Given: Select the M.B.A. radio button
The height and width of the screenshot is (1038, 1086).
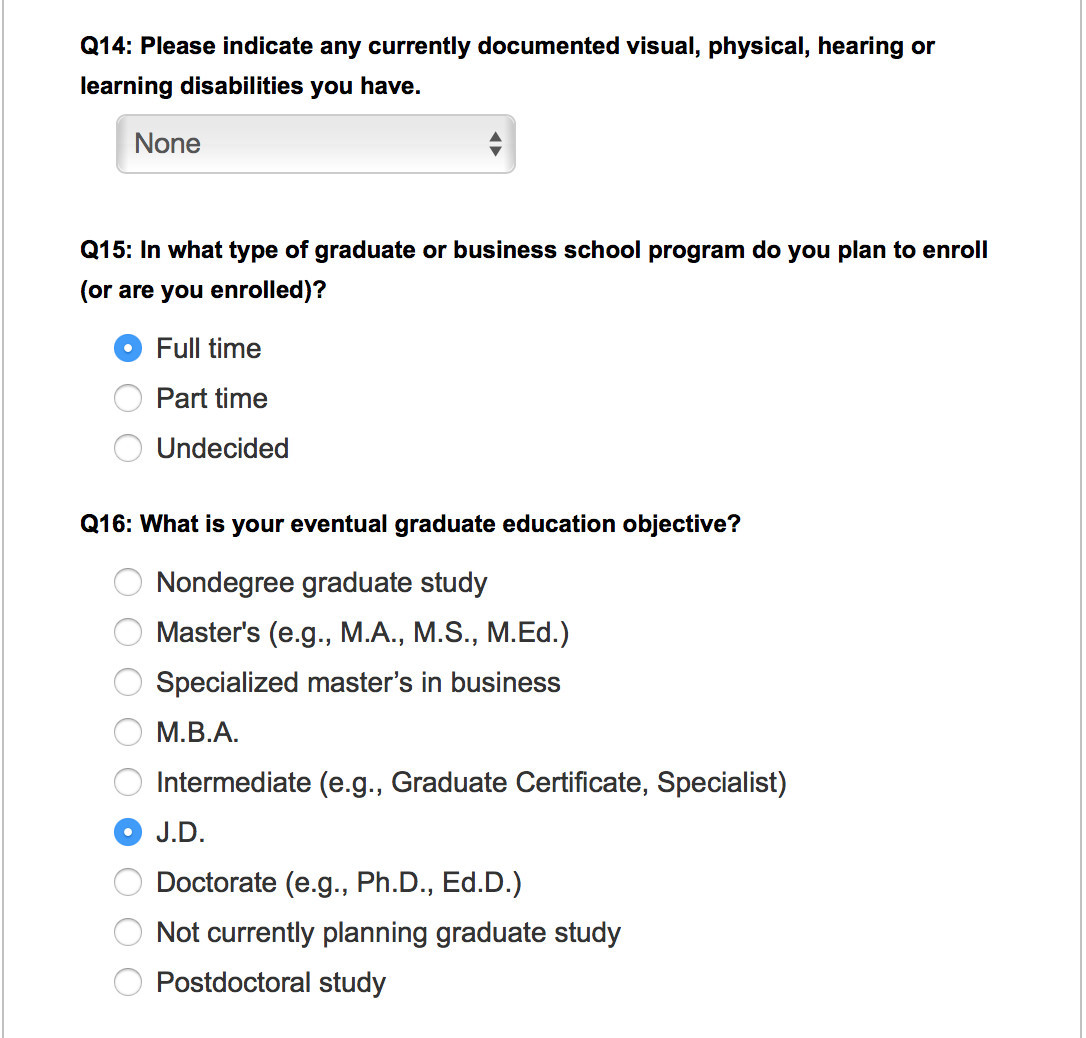Looking at the screenshot, I should (128, 732).
